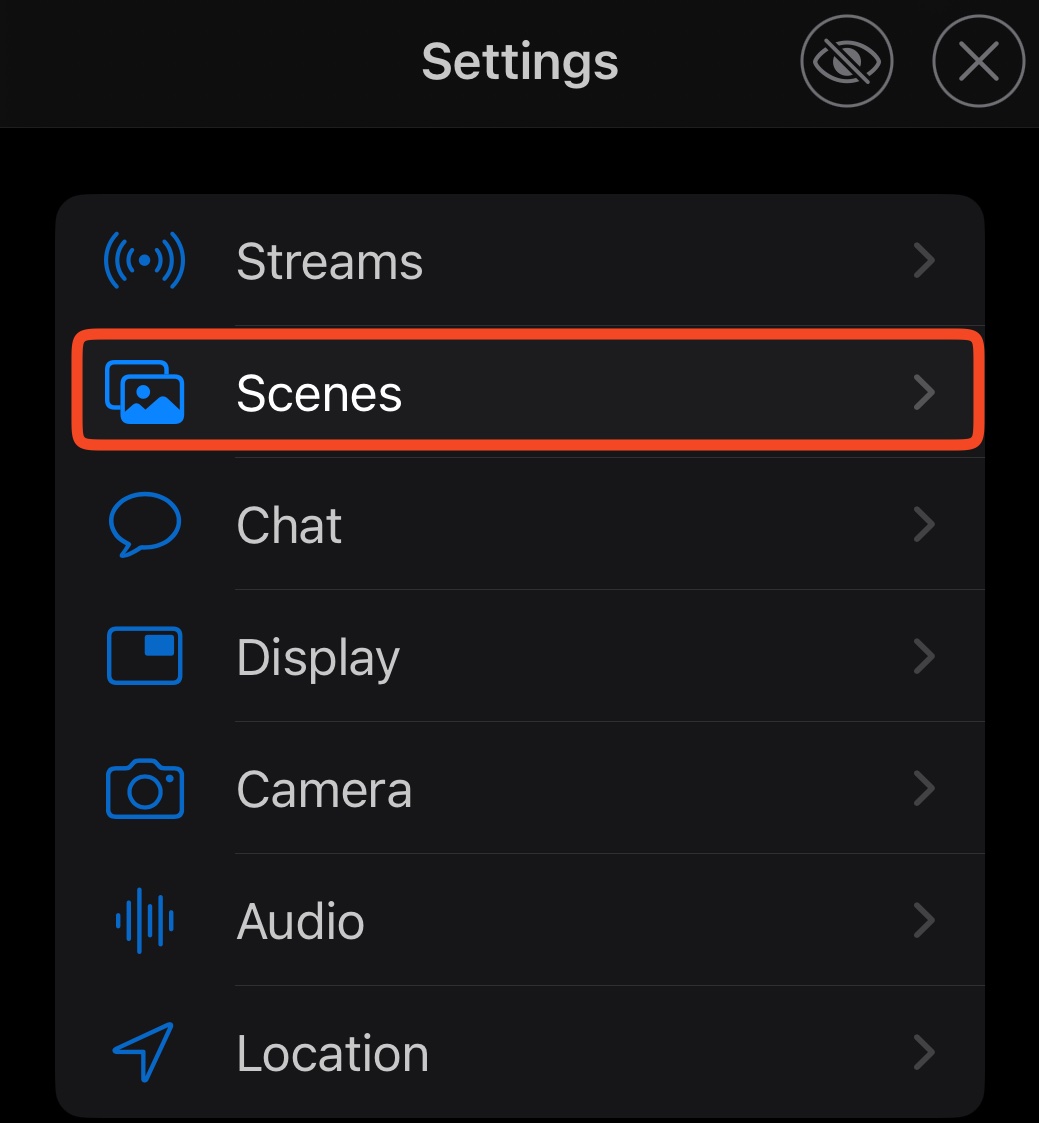
Task: Expand the Camera row chevron
Action: [924, 789]
